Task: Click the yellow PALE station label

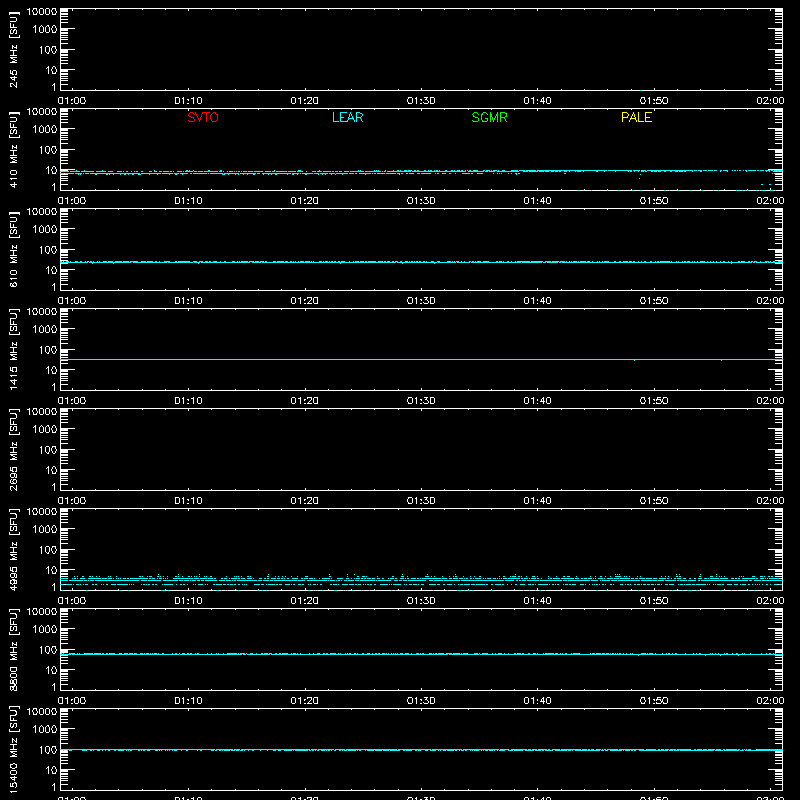Action: coord(636,117)
